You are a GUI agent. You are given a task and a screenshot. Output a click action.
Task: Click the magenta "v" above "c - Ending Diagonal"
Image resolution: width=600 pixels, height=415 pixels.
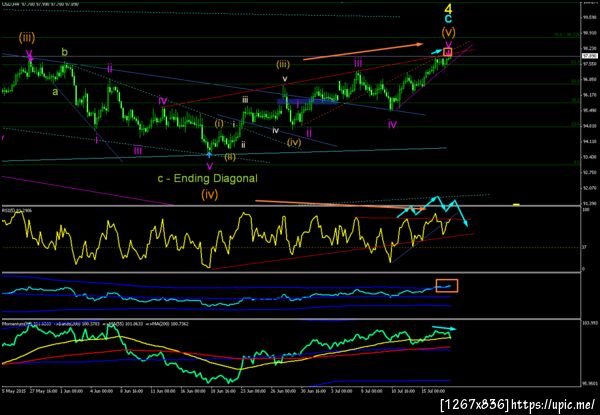(210, 166)
